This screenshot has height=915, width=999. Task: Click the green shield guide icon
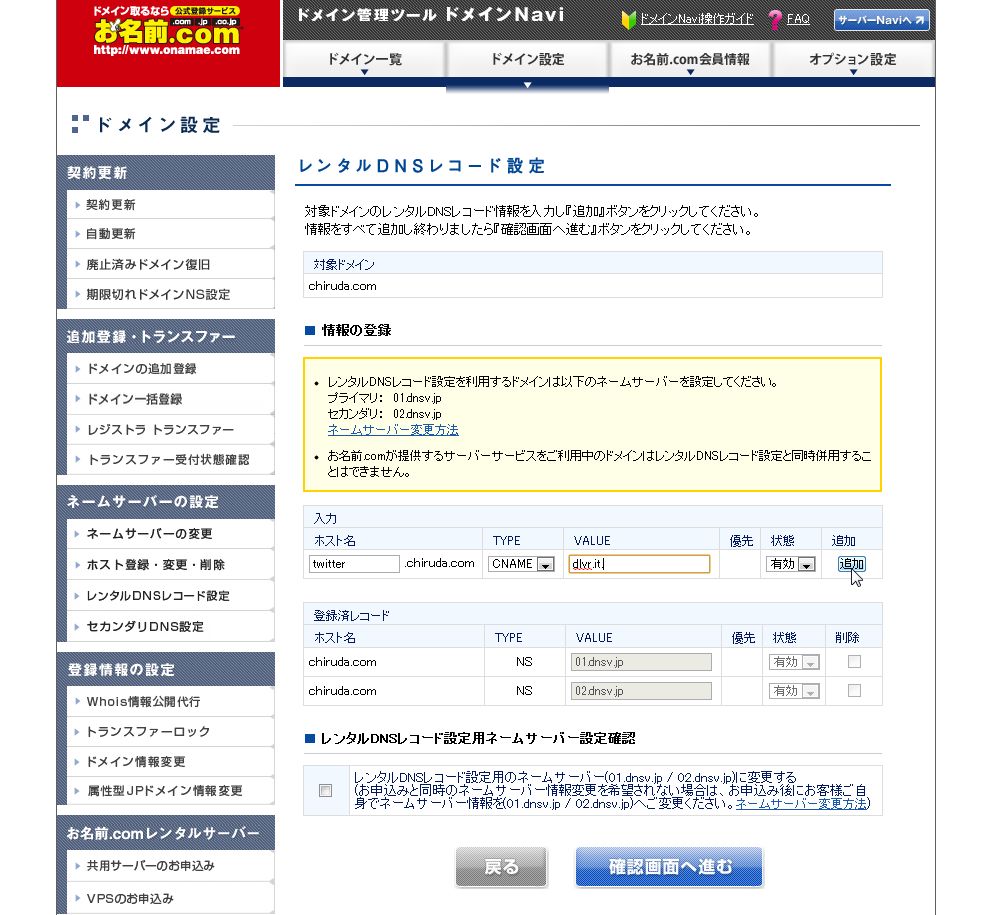tap(629, 20)
